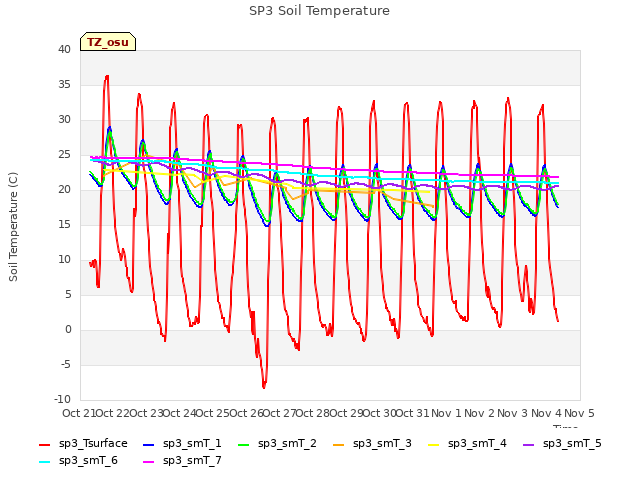Click the Oct 31 x-axis tick label
The width and height of the screenshot is (640, 480).
click(413, 413)
